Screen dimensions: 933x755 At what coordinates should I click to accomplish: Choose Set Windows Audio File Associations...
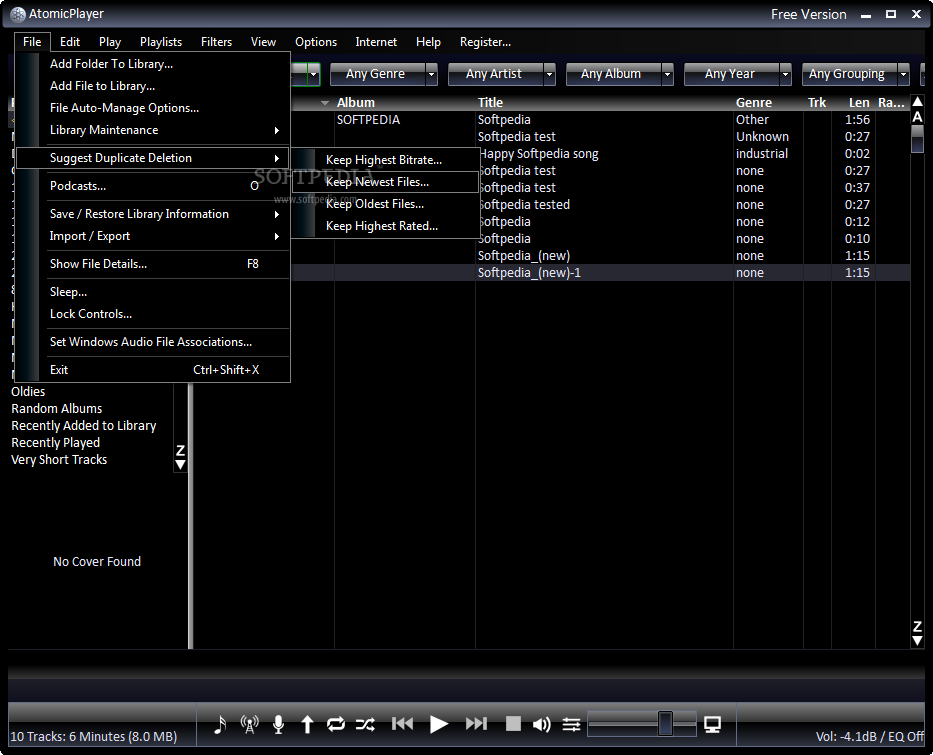[x=152, y=342]
